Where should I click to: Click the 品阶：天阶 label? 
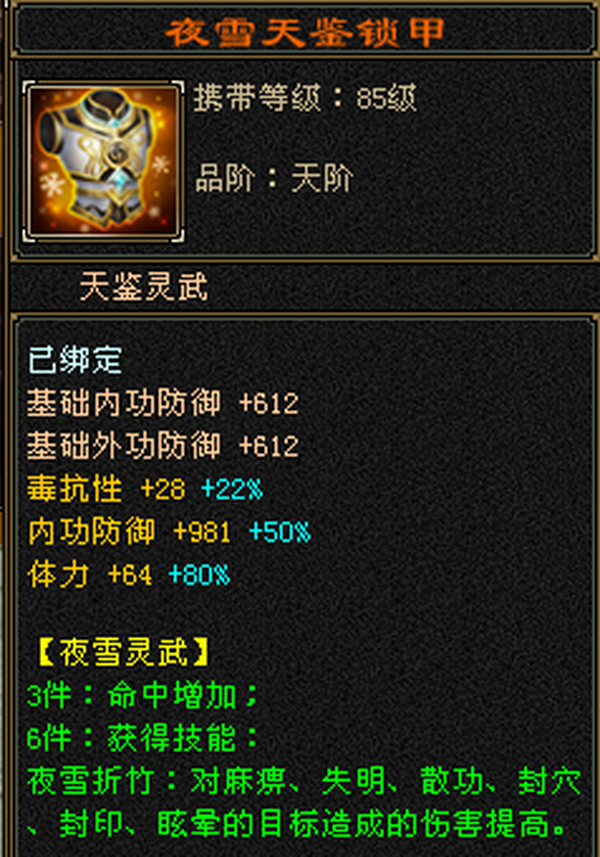tap(274, 178)
